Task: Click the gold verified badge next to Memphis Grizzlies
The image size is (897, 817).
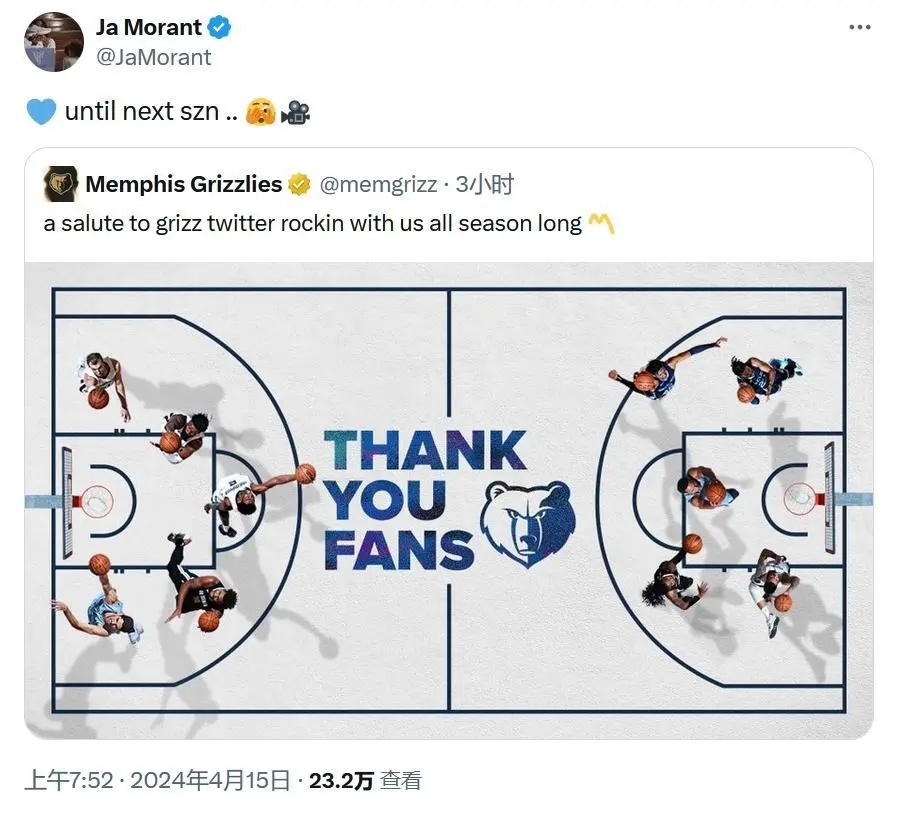Action: click(299, 184)
